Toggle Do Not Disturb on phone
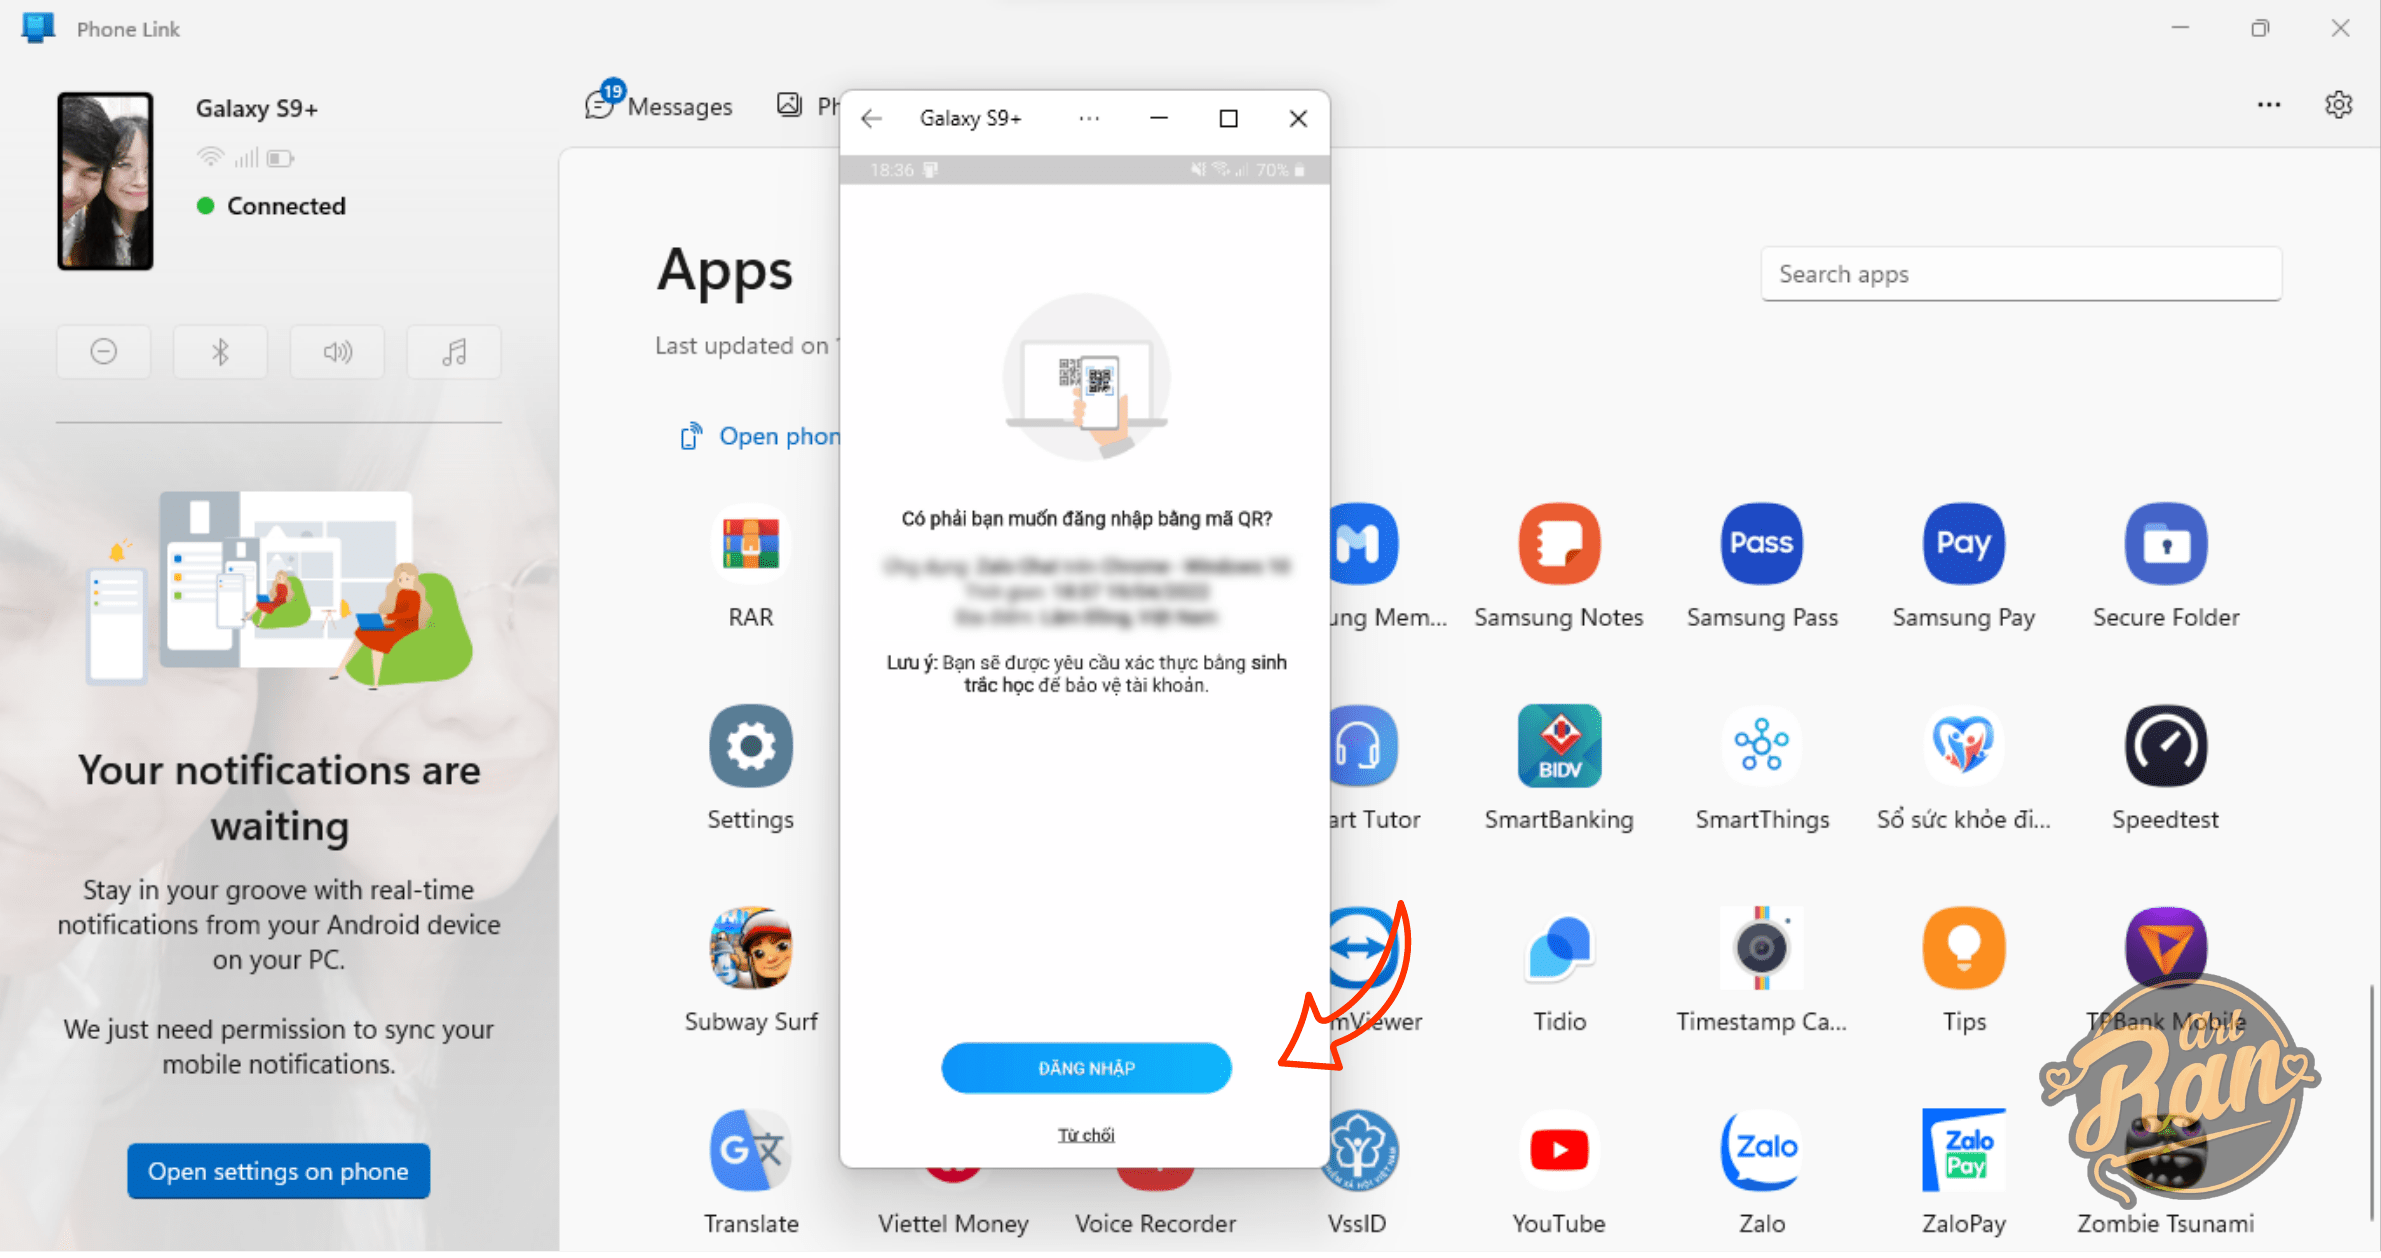This screenshot has width=2381, height=1258. [104, 352]
